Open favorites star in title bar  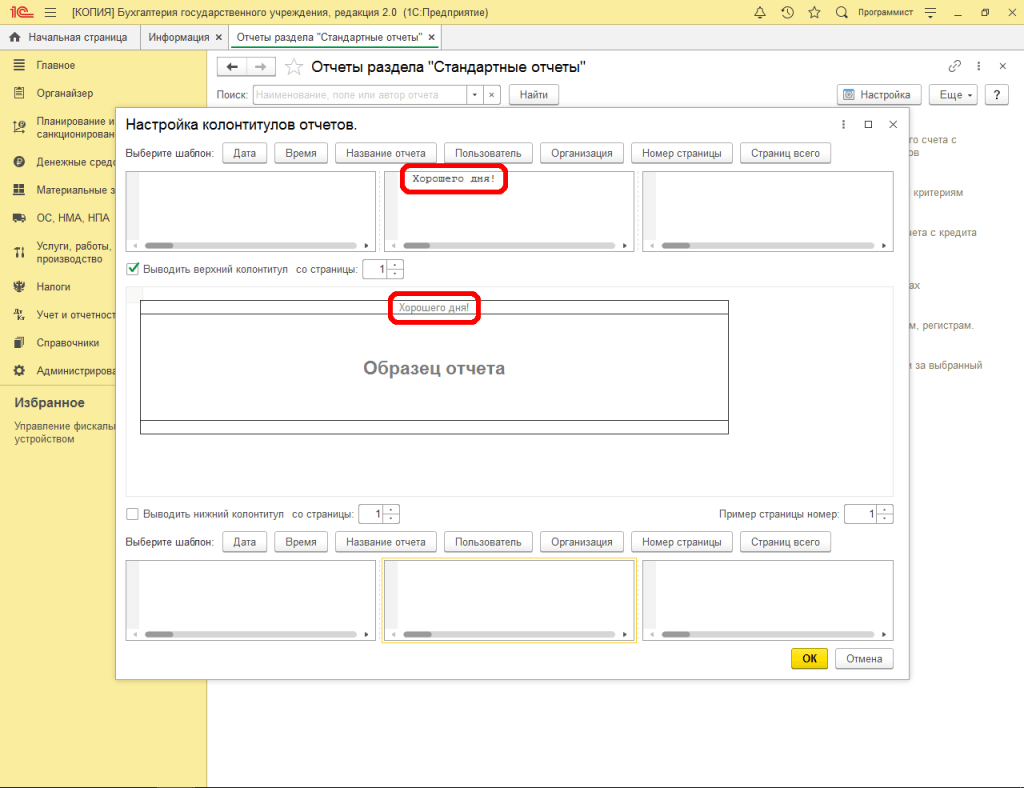pyautogui.click(x=814, y=13)
